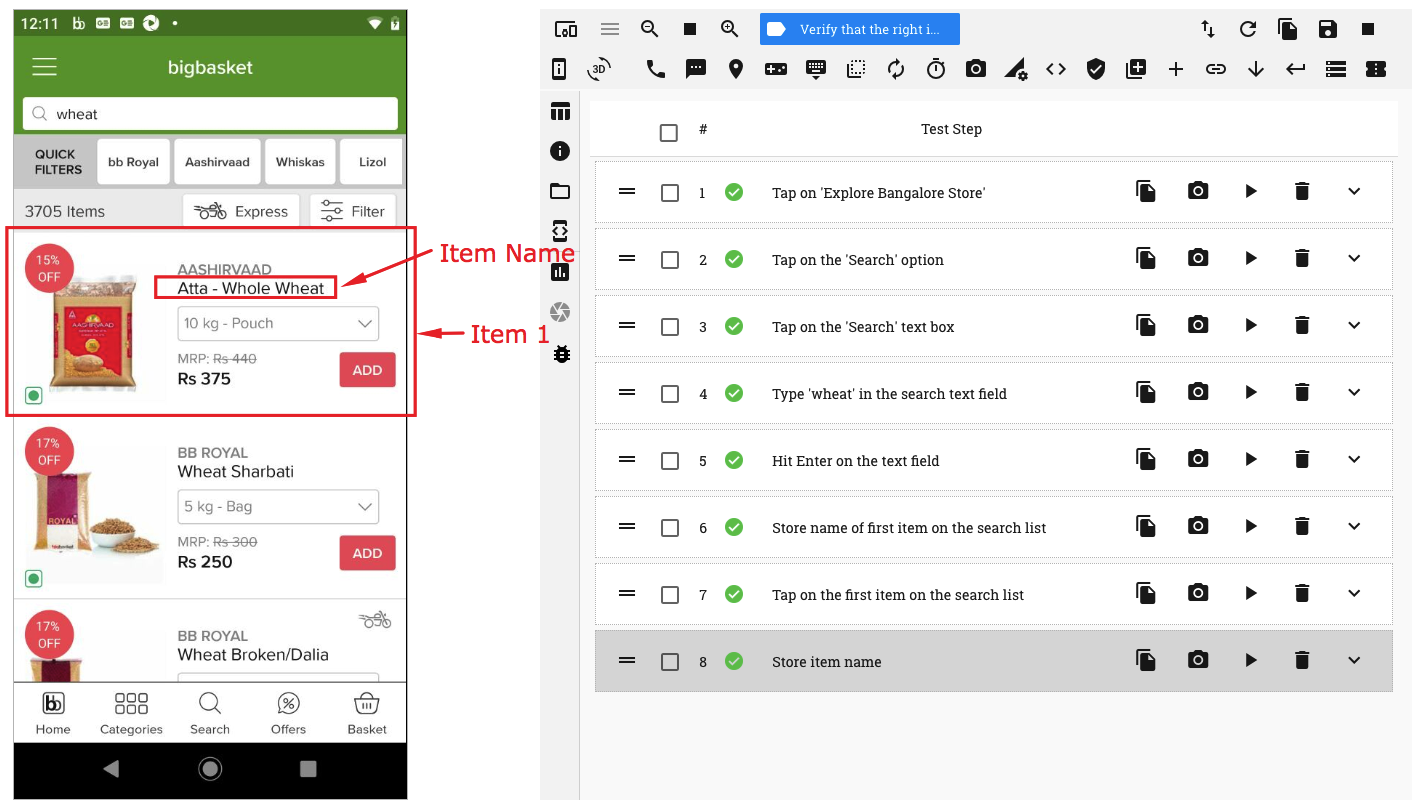Click the keyboard icon in toolbar
This screenshot has height=808, width=1416.
(816, 69)
